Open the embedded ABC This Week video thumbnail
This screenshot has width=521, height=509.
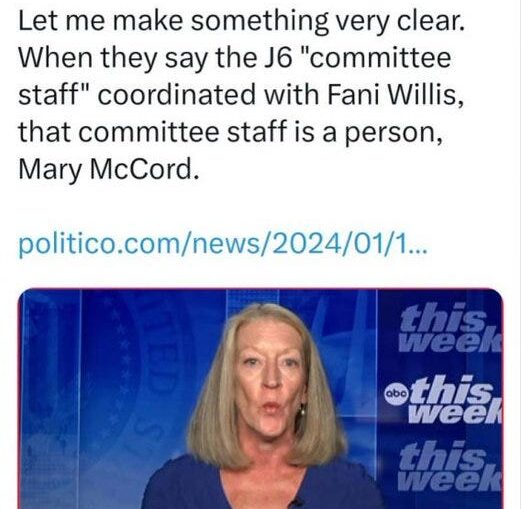click(260, 398)
